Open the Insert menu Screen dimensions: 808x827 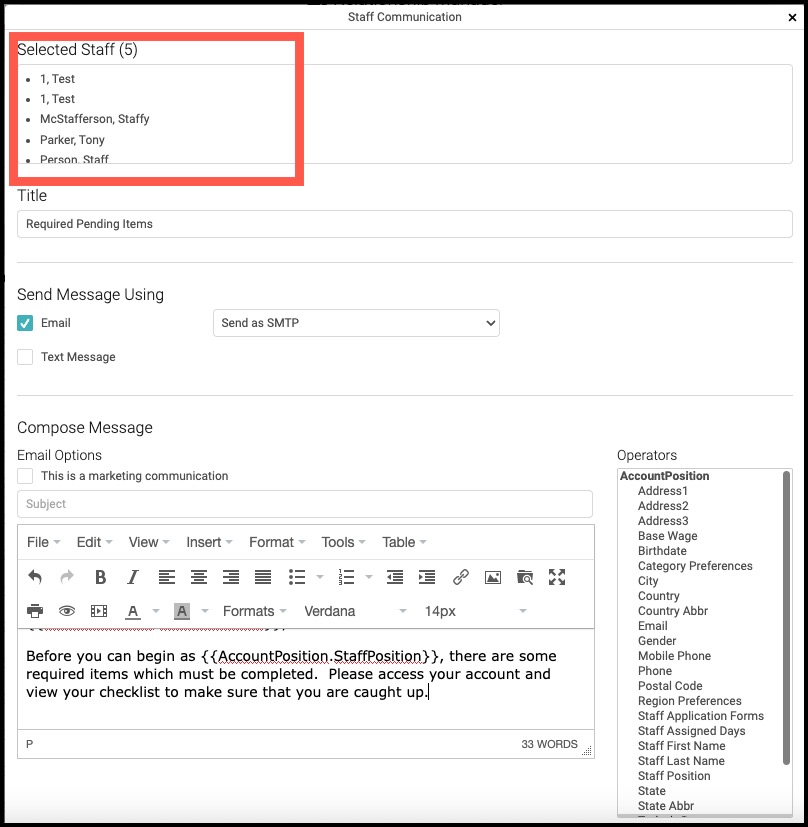pos(209,542)
